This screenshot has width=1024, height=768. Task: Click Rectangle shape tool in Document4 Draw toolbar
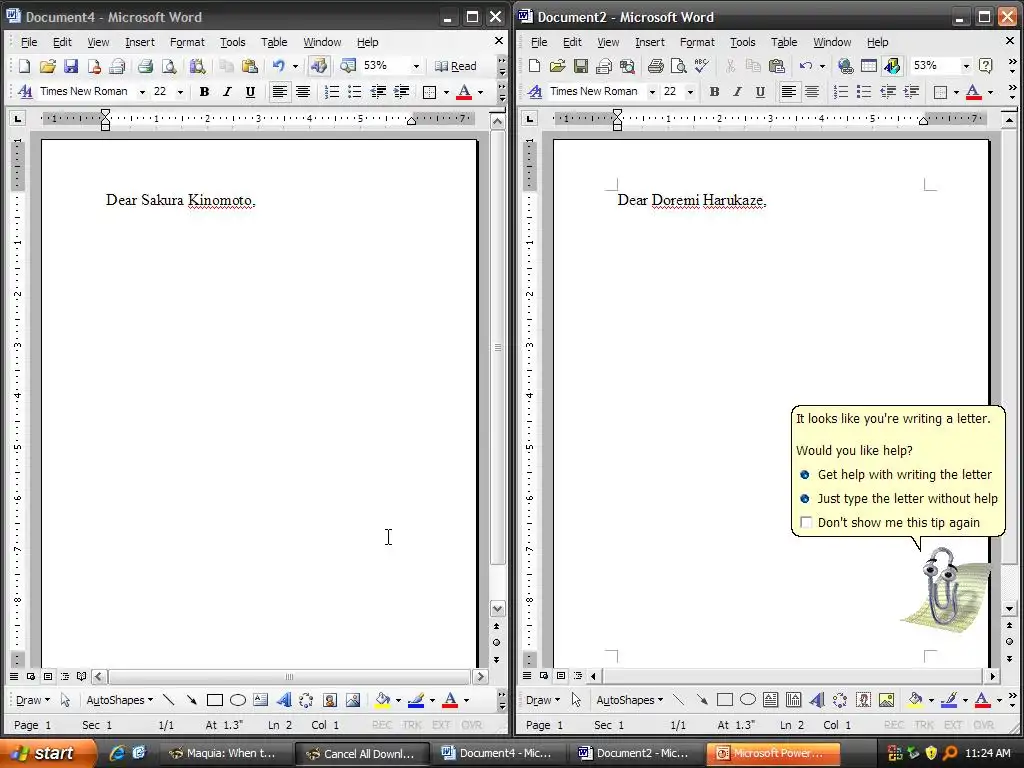214,700
